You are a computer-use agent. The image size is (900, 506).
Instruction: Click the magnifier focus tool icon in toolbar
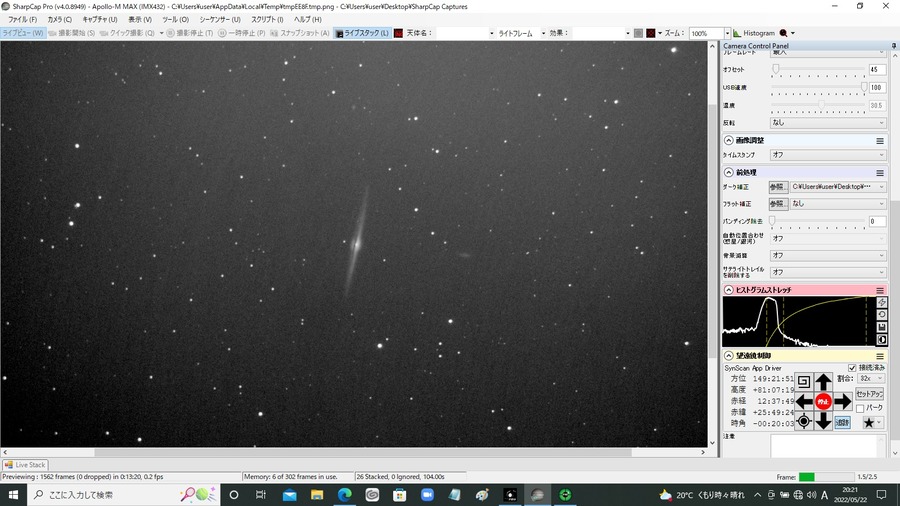click(x=784, y=33)
